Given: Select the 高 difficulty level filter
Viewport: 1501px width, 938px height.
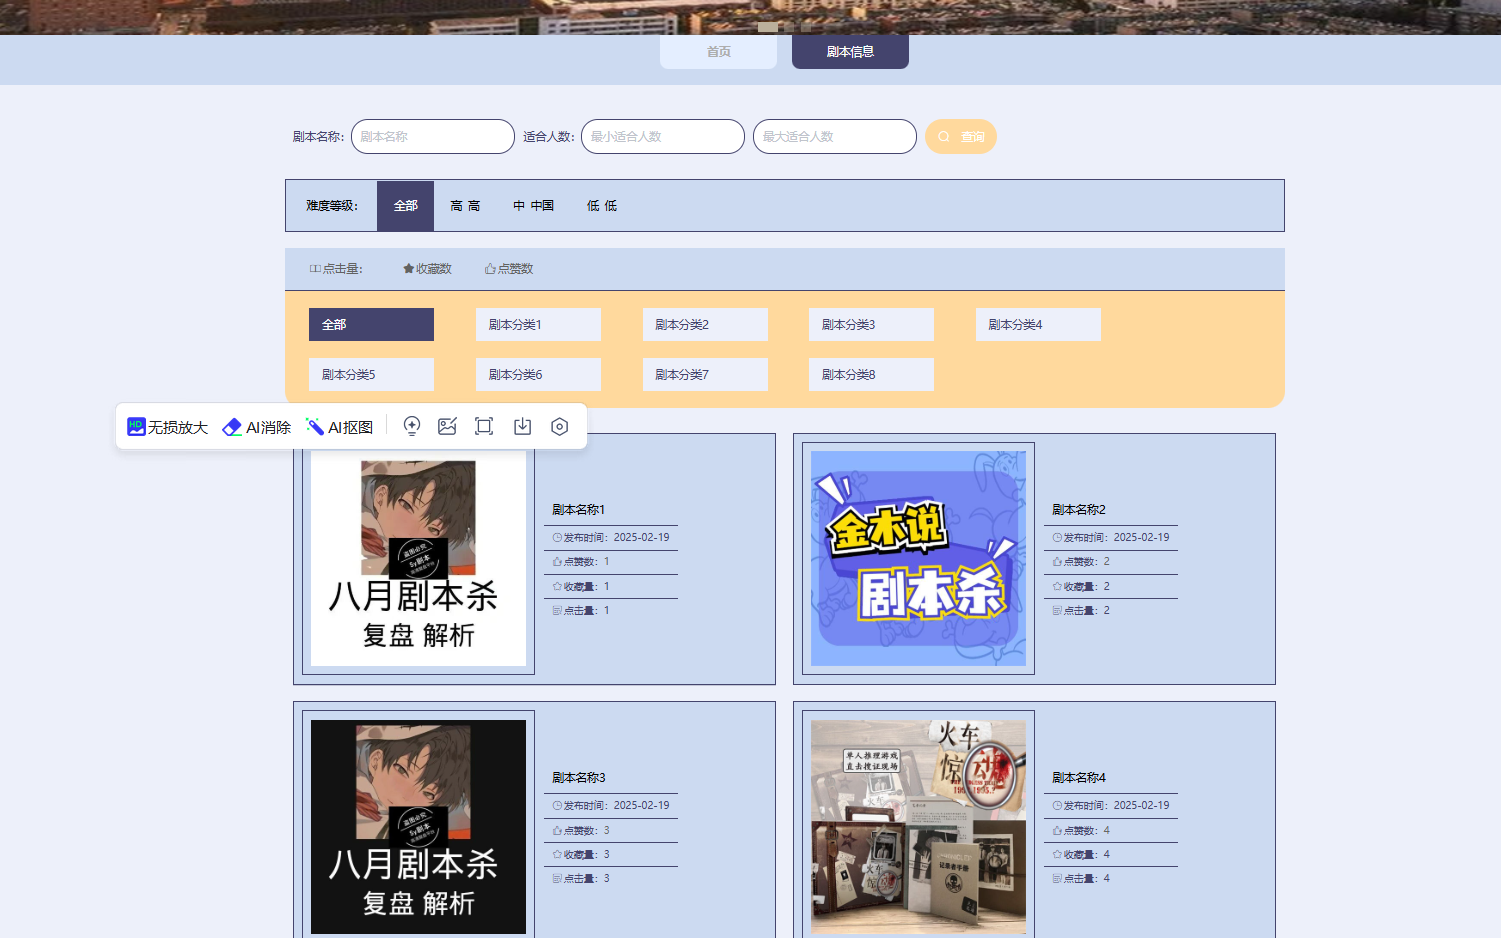Looking at the screenshot, I should [x=465, y=206].
